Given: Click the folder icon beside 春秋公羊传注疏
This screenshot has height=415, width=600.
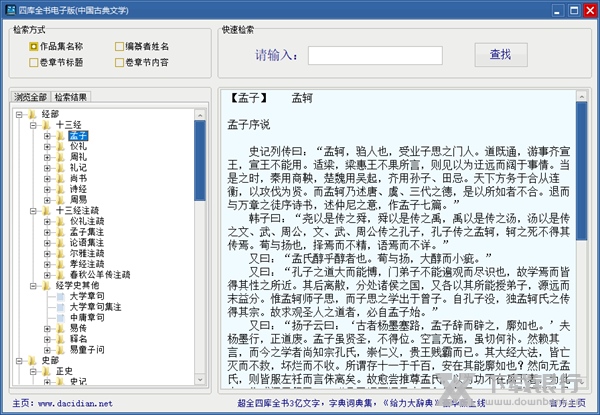Looking at the screenshot, I should tap(60, 275).
